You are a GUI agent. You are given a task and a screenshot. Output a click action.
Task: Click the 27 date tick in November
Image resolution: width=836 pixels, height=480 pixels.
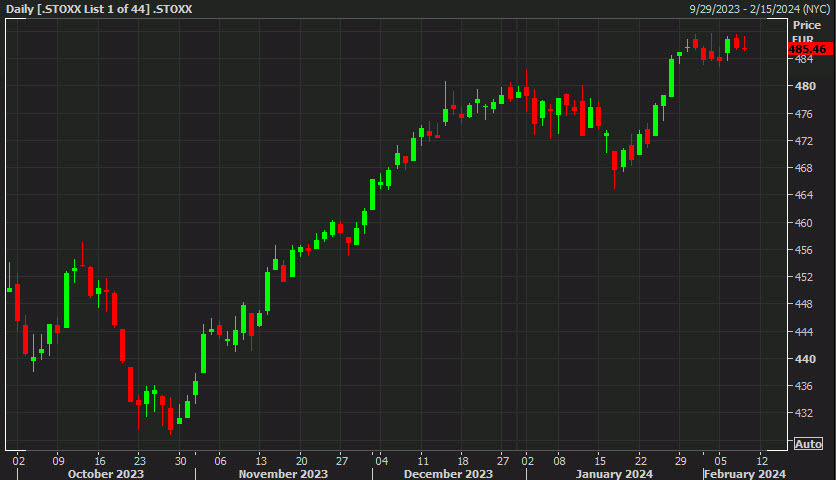pos(342,461)
